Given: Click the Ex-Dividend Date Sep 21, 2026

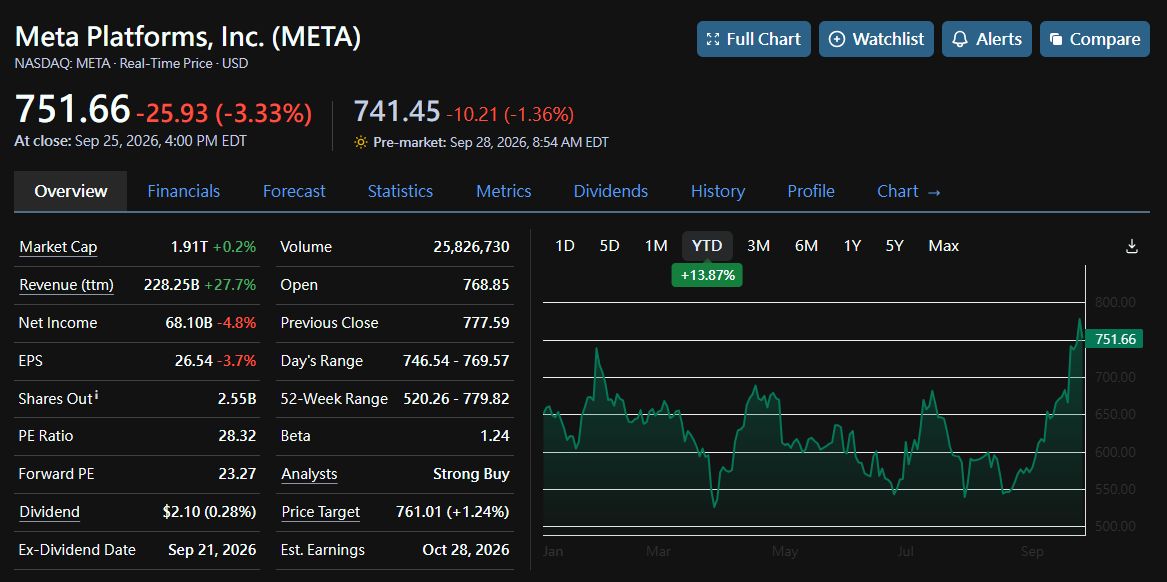Looking at the screenshot, I should point(212,550).
